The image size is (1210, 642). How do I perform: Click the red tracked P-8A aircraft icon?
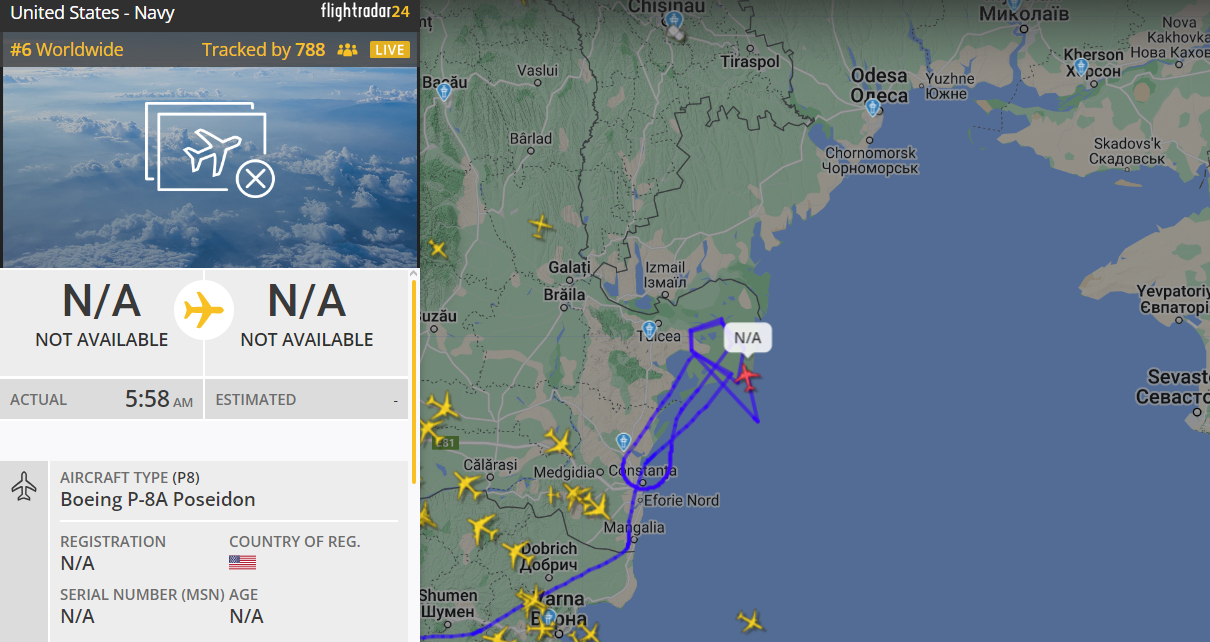pos(746,376)
